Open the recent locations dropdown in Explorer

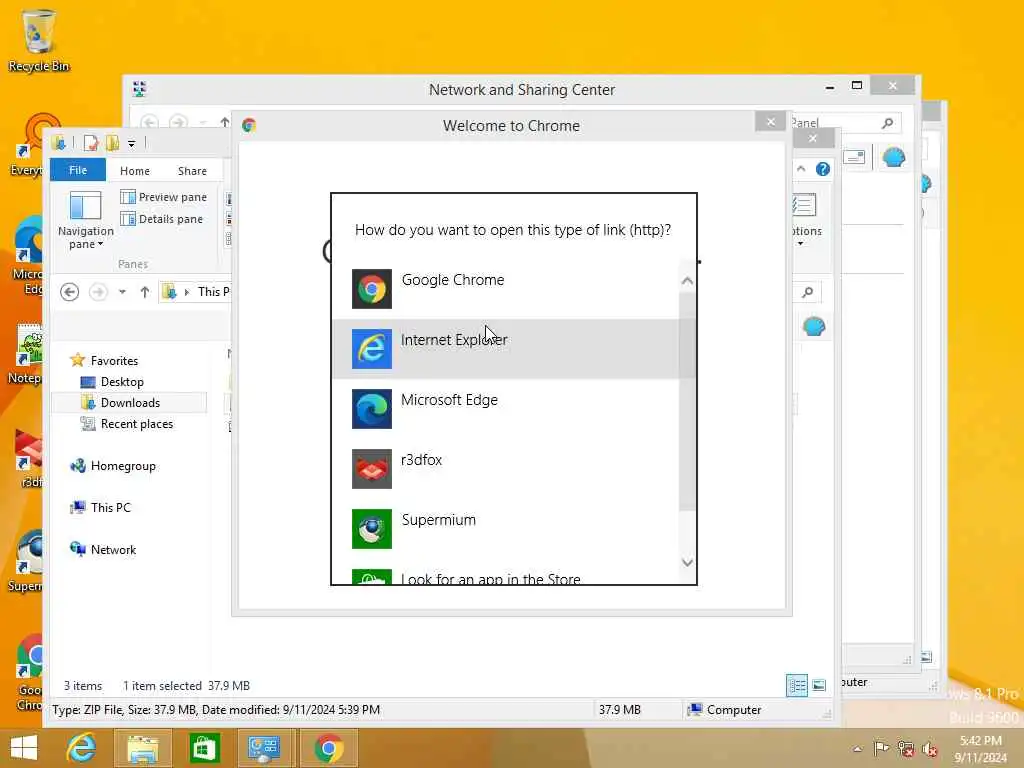tap(122, 292)
